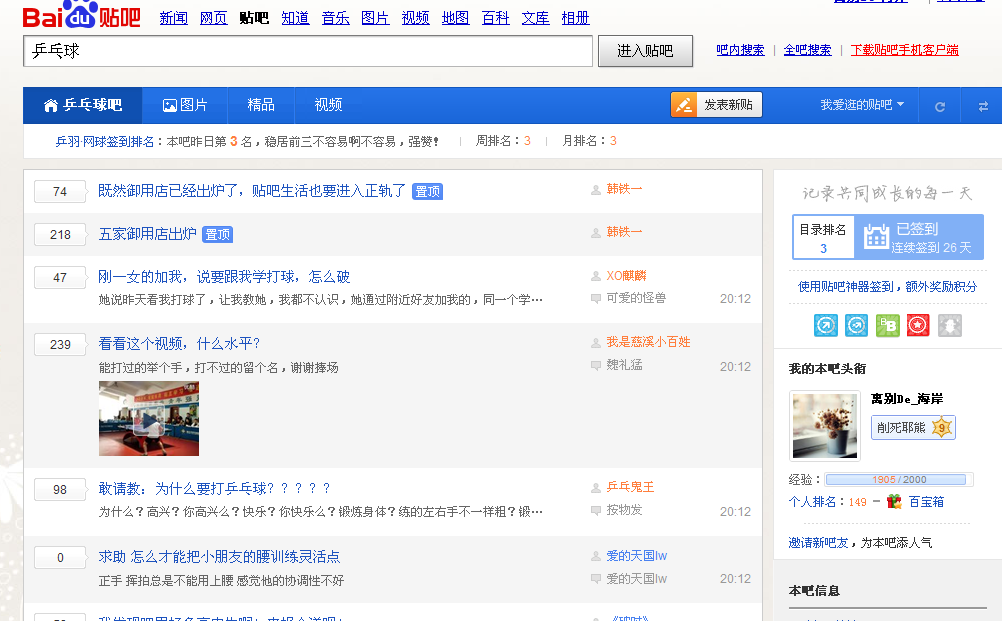Click the red star badge icon
Viewport: 1002px width, 621px height.
coord(917,325)
